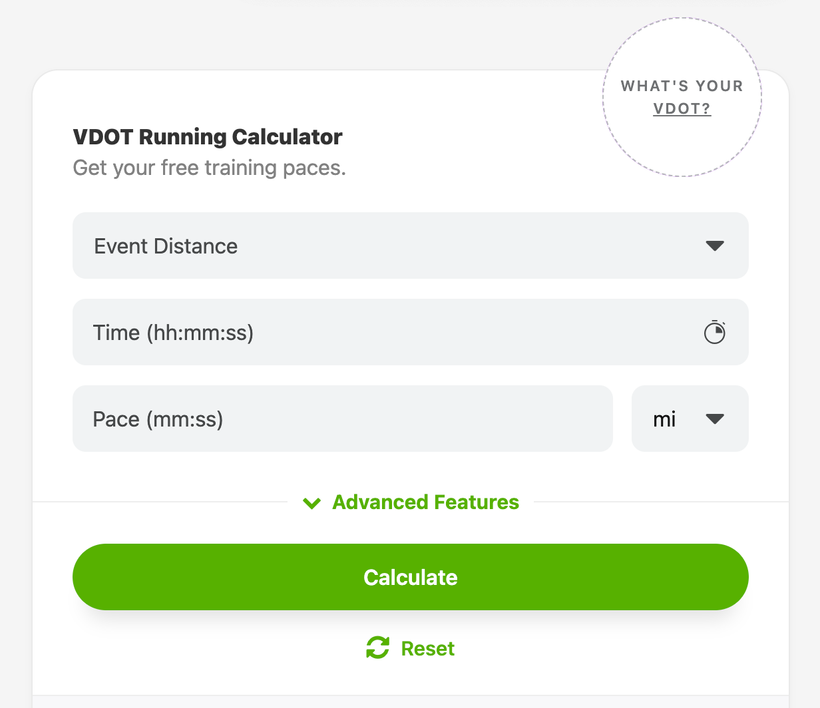Open the underlined VDOT? link

click(682, 109)
